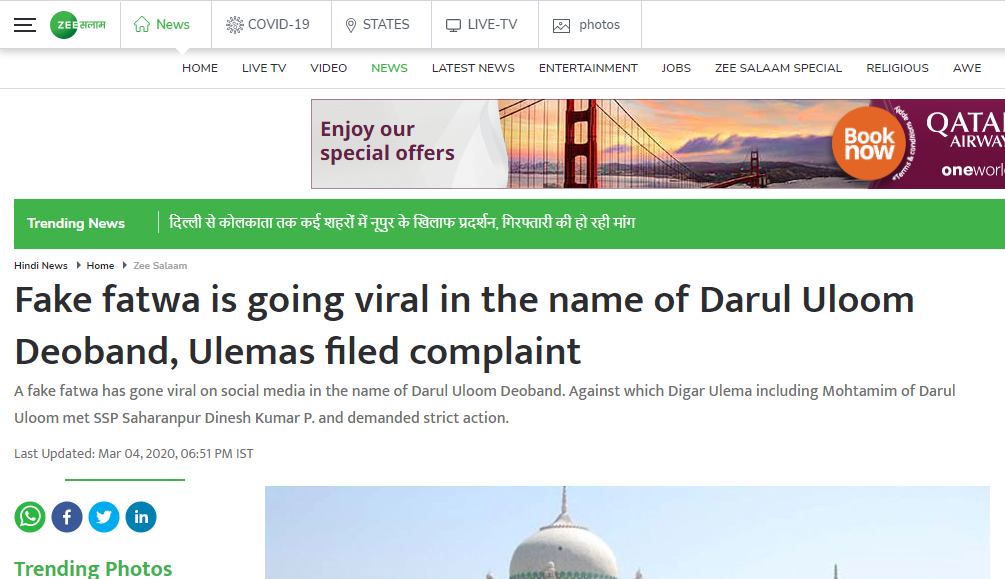
Task: Select VIDEO in the navigation menu
Action: click(329, 68)
